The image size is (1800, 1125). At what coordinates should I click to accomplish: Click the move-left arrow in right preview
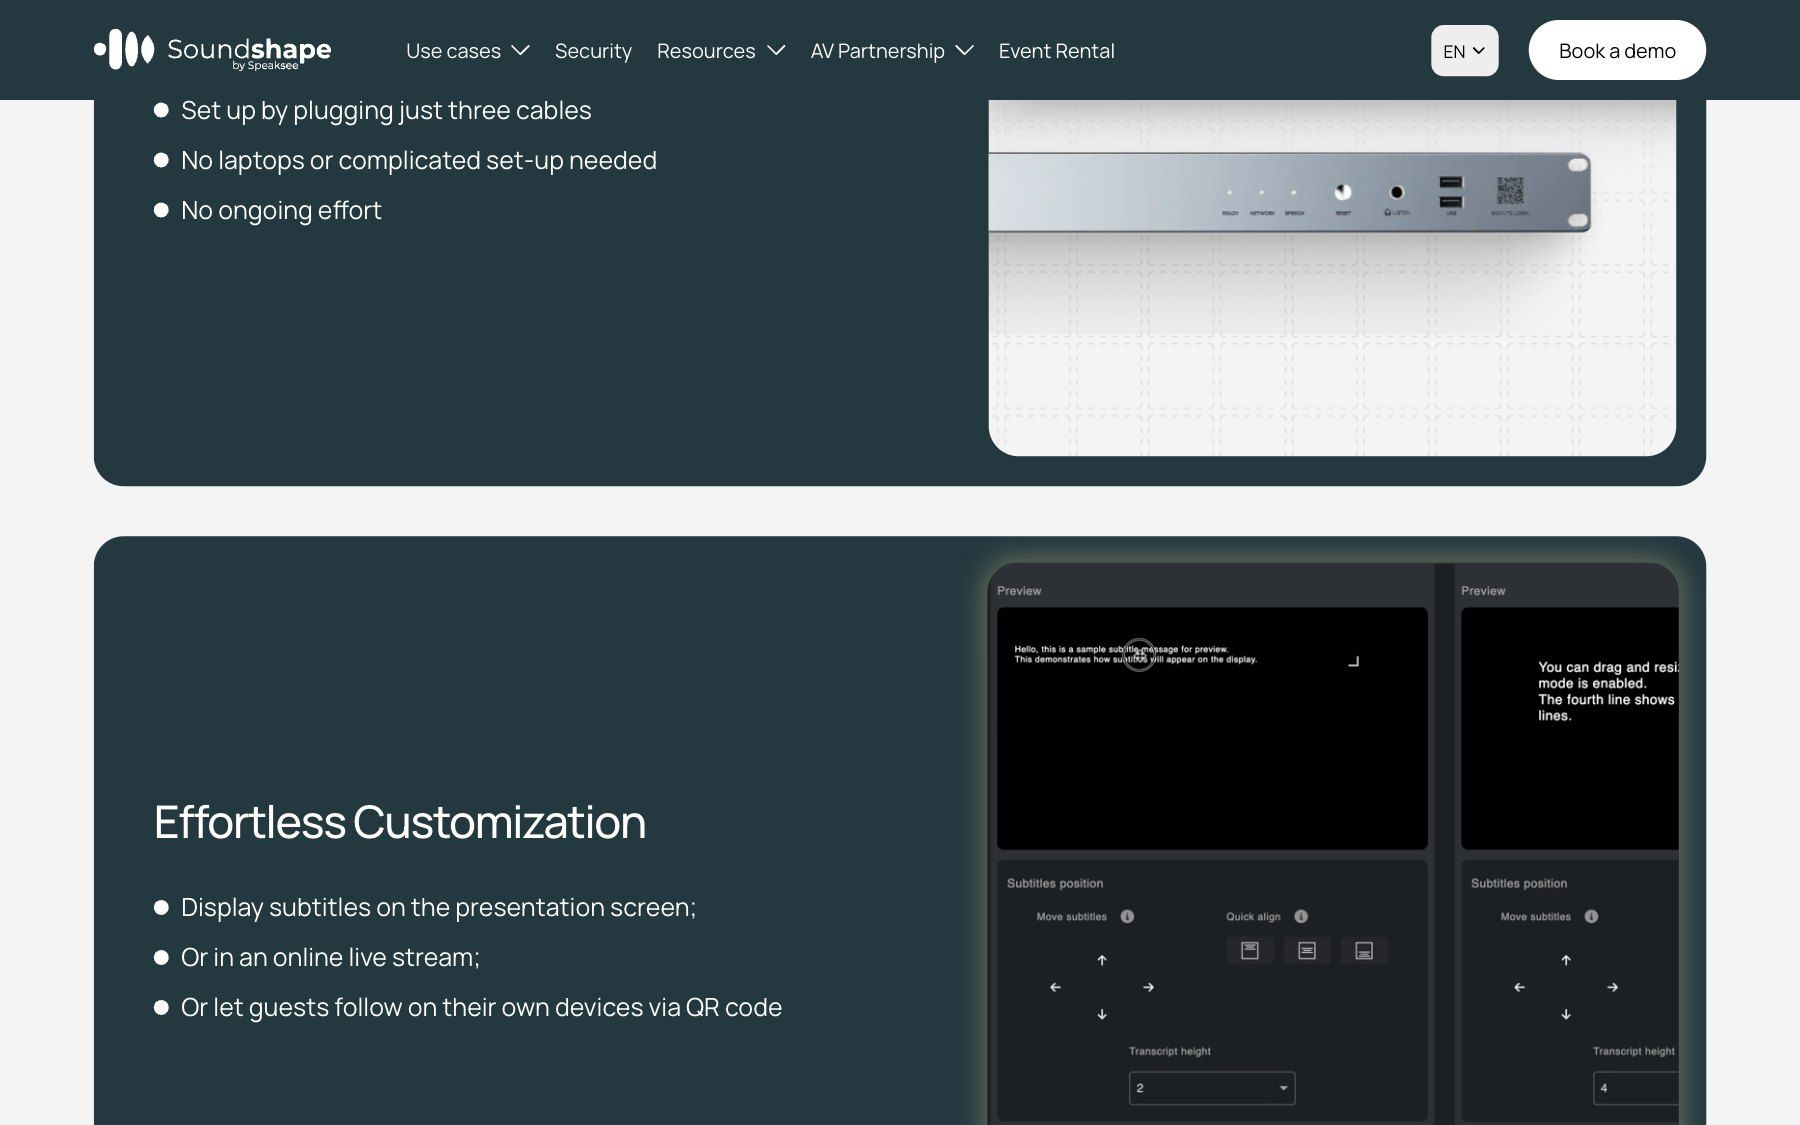(1519, 987)
